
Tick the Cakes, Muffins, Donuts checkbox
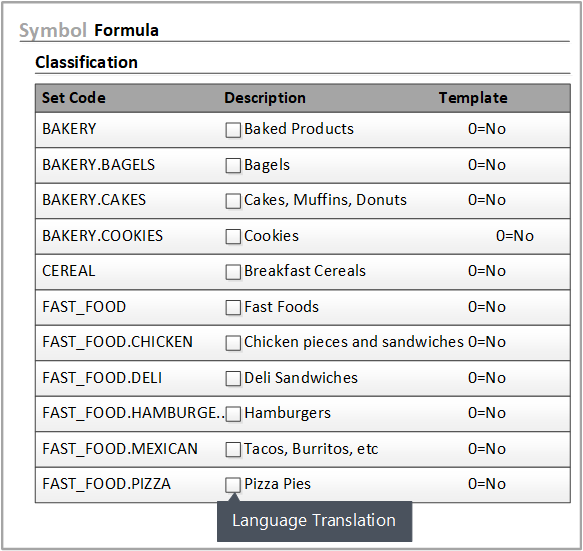pos(233,201)
